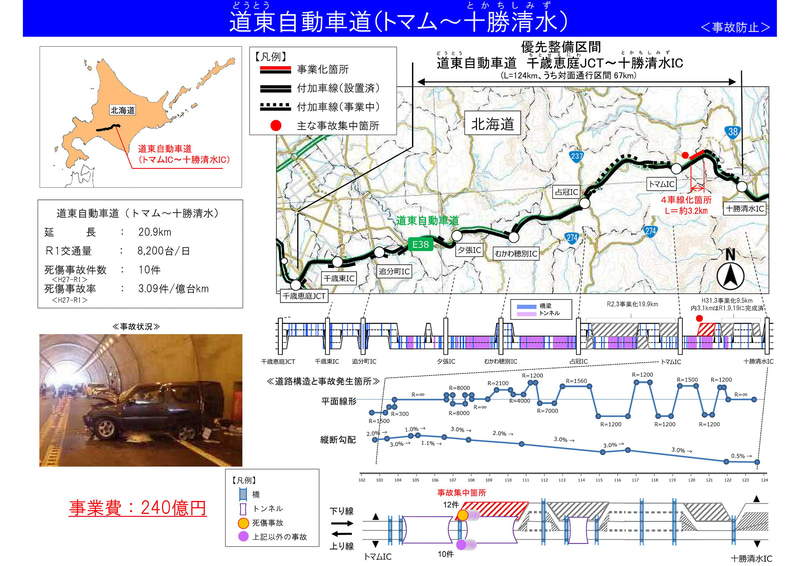Image resolution: width=800 pixels, height=566 pixels.
Task: Click the boxed むかわ穂別IC map label
Action: point(515,254)
